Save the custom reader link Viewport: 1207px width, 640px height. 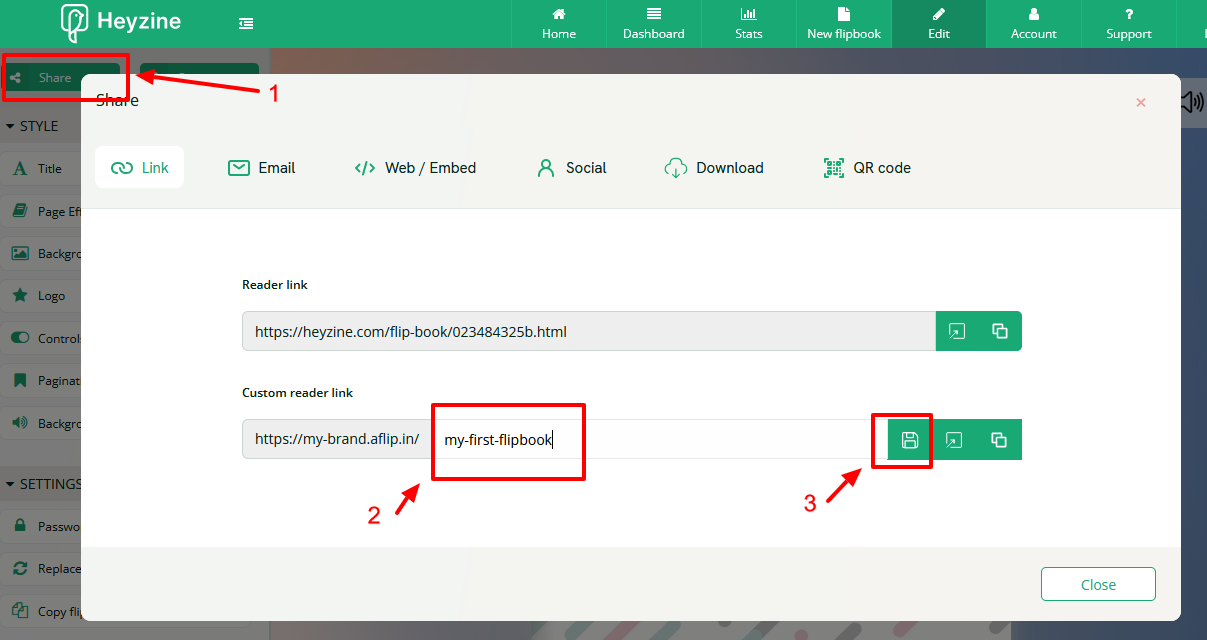click(910, 439)
